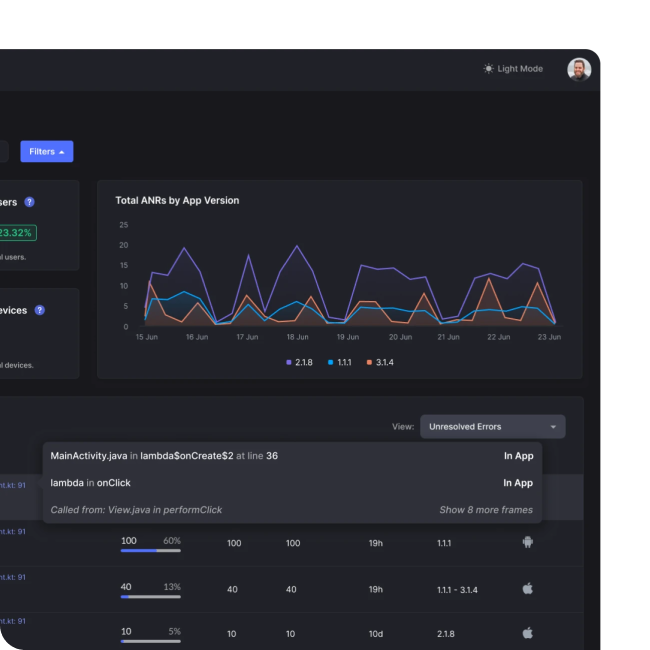Toggle the 1.1.1 legend series

coord(340,362)
